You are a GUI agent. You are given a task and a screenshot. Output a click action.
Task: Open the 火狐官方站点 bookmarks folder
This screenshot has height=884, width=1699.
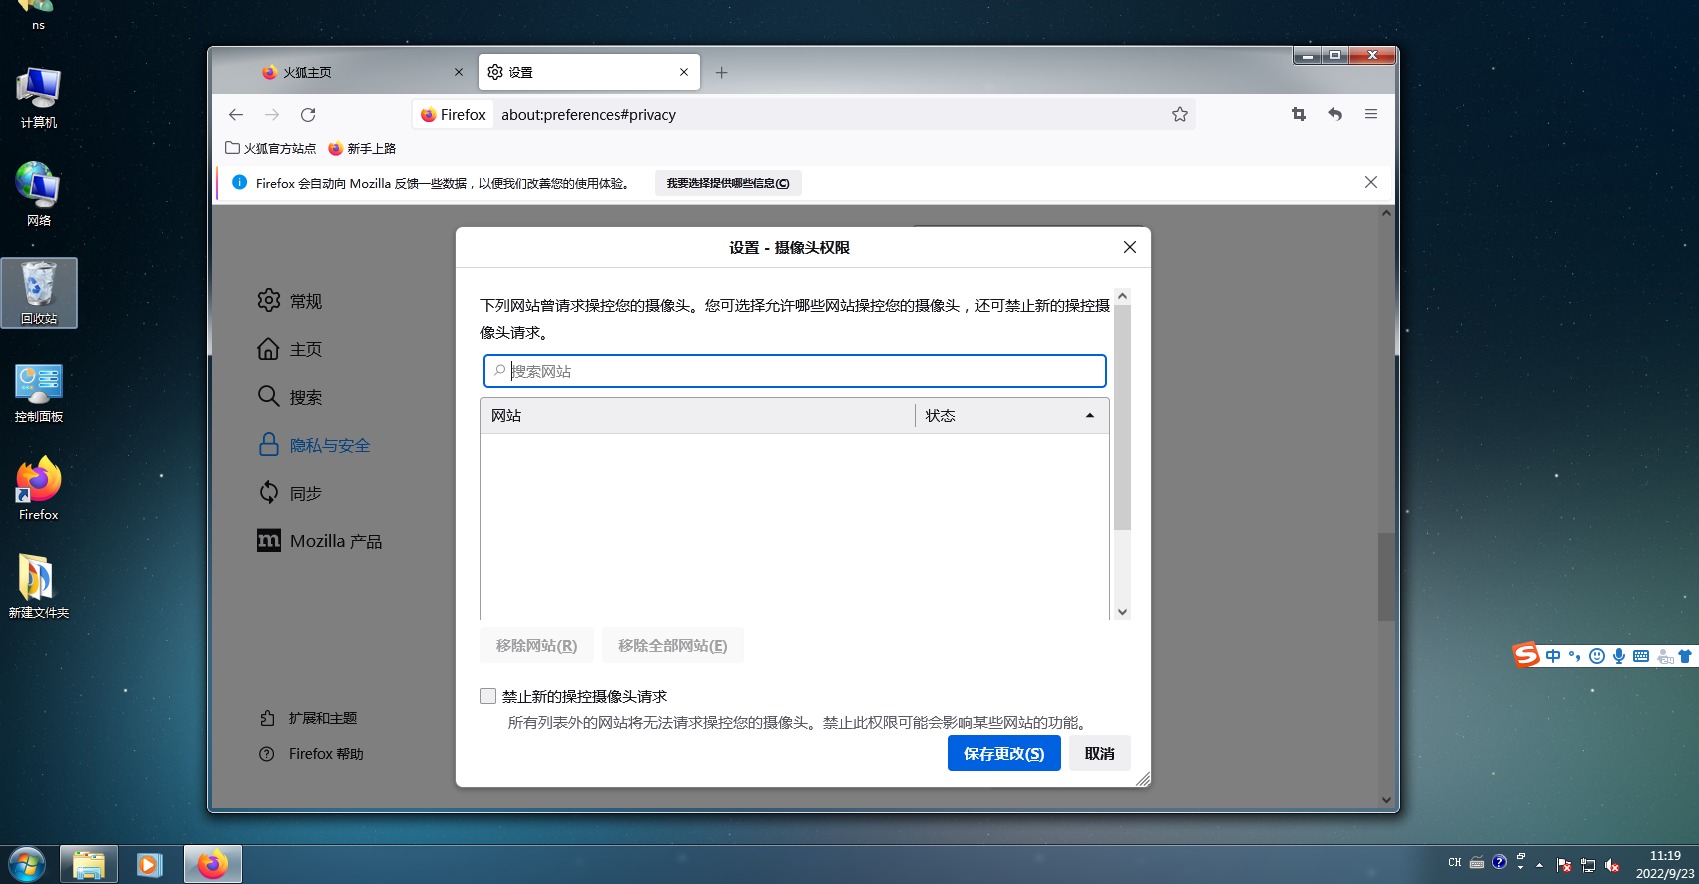(270, 149)
